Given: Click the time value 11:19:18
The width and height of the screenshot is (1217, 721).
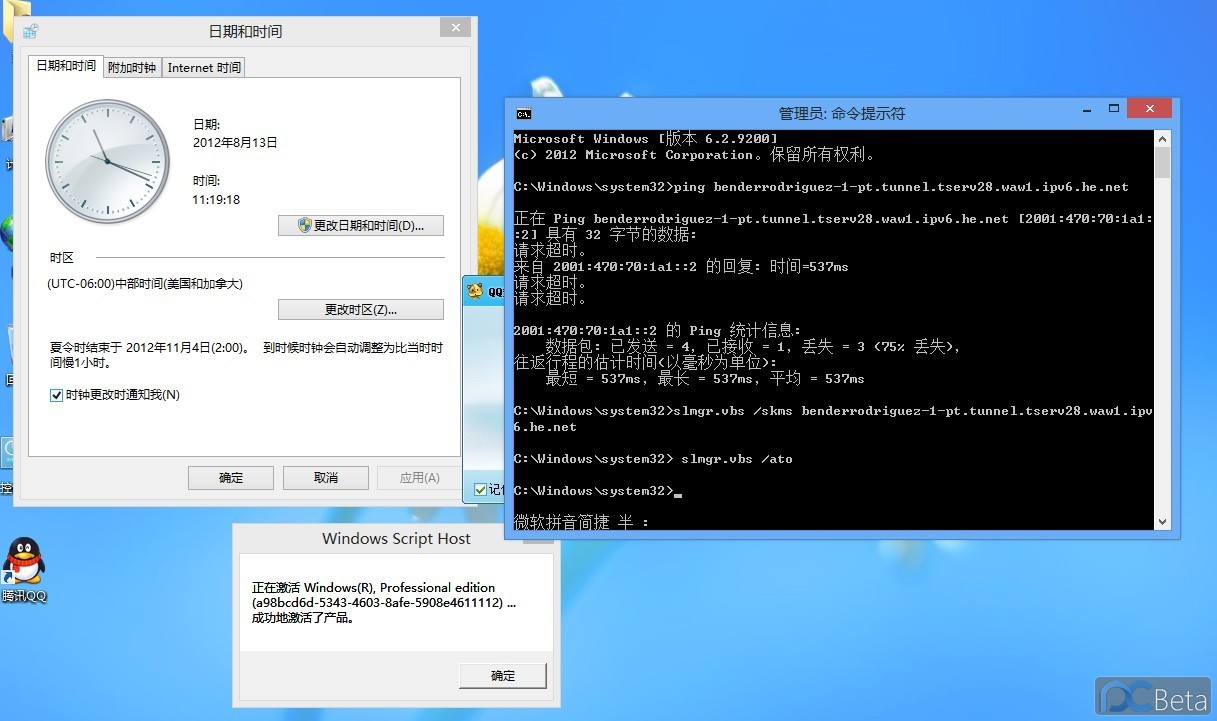Looking at the screenshot, I should point(216,200).
